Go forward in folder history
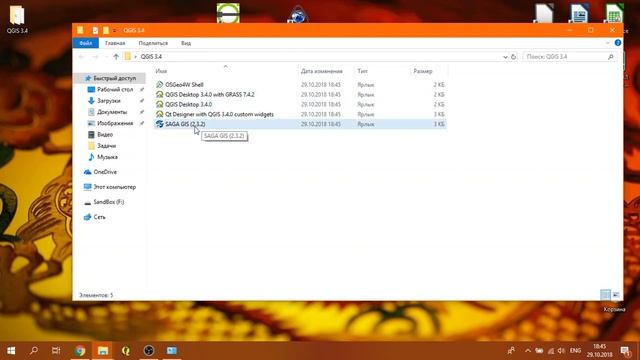The width and height of the screenshot is (640, 360). click(x=96, y=57)
